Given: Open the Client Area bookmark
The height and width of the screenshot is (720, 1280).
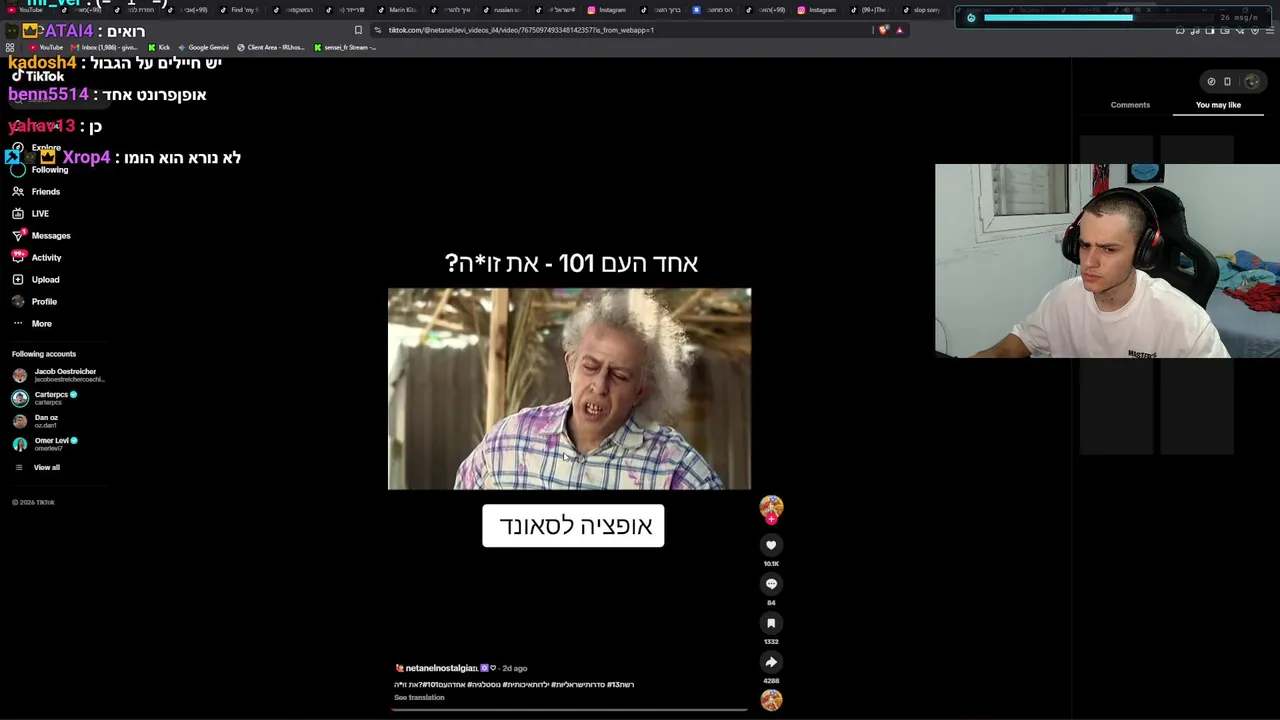Looking at the screenshot, I should [x=270, y=47].
